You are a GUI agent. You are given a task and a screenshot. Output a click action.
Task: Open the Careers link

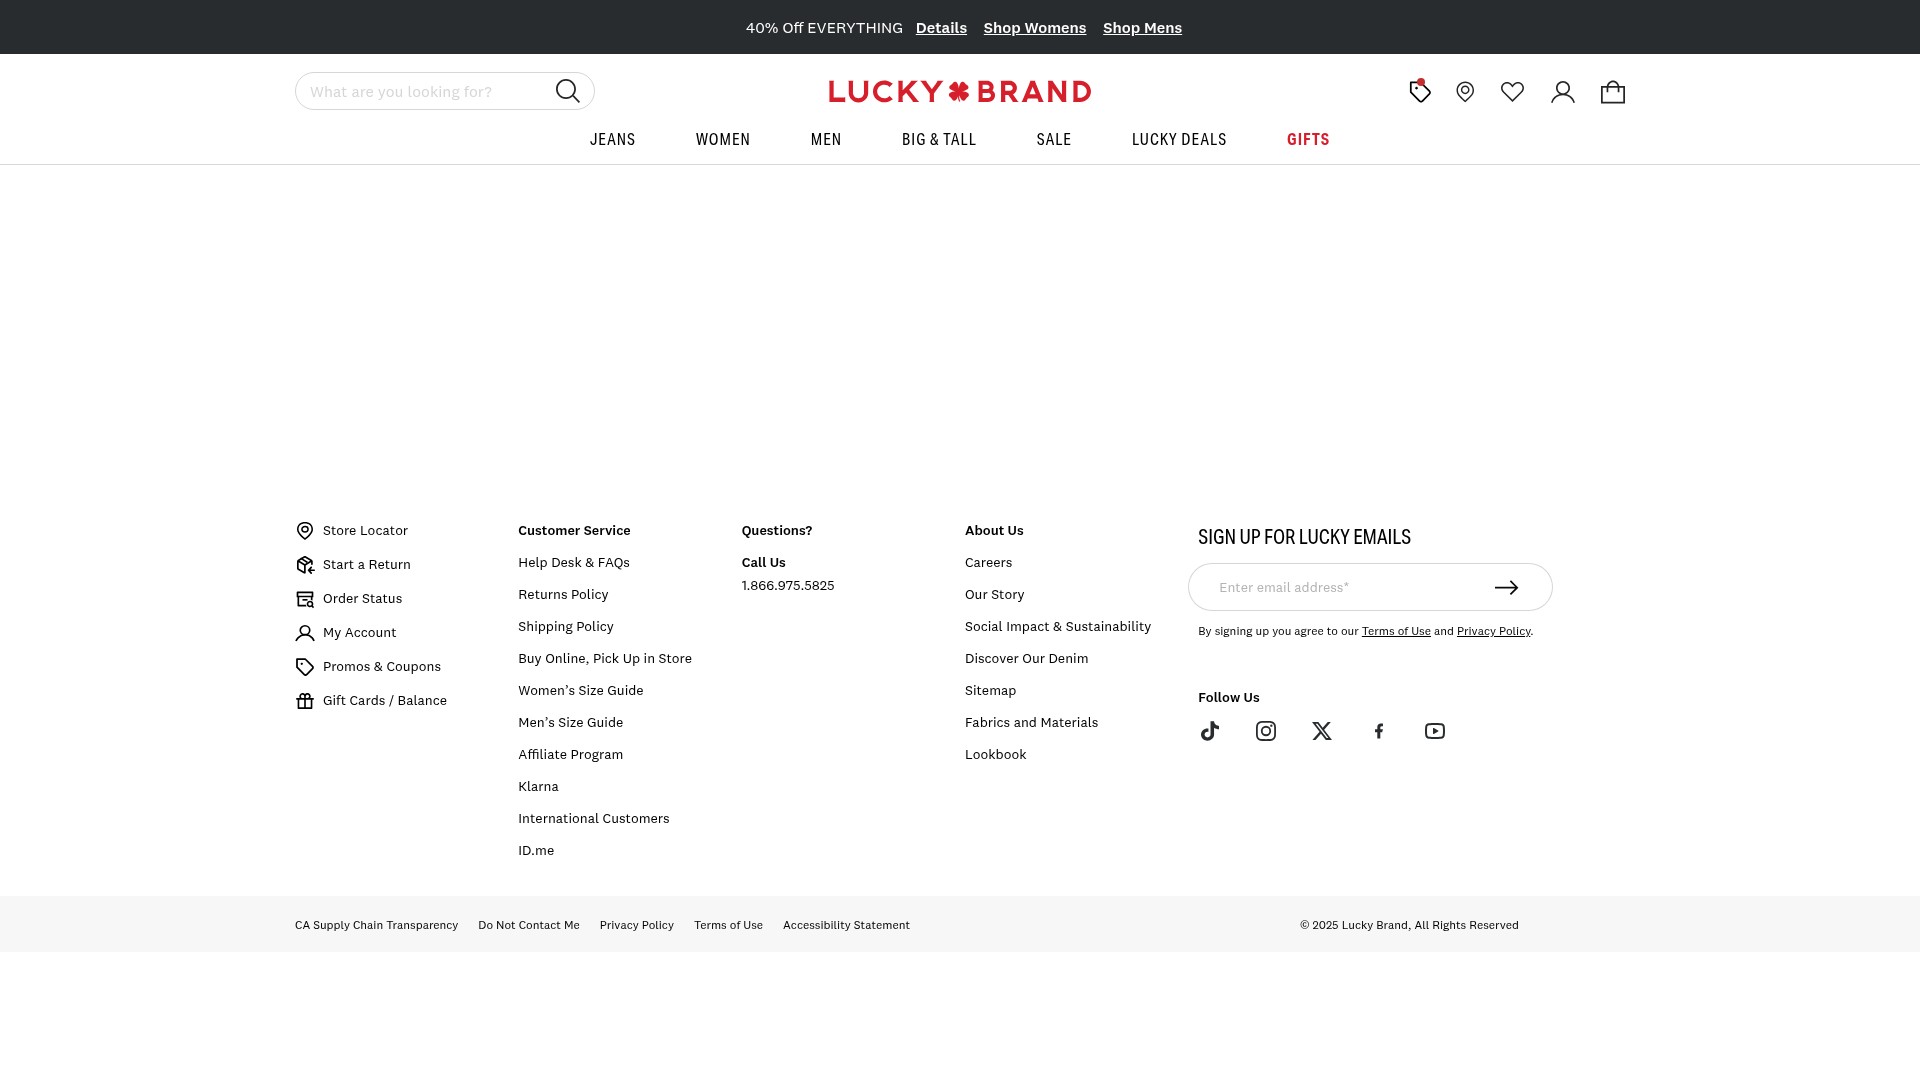(x=988, y=562)
